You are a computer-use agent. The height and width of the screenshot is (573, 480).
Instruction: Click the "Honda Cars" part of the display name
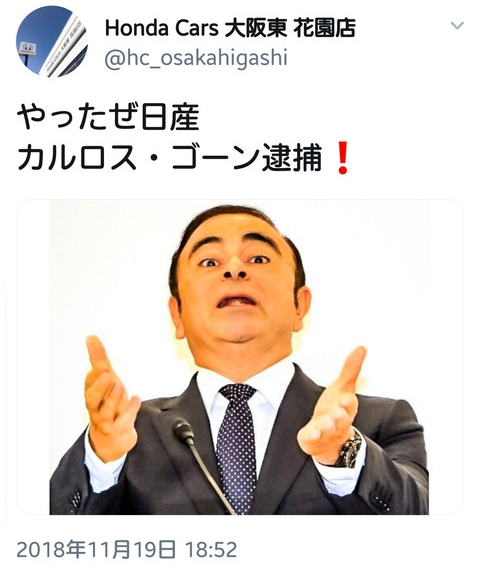tap(162, 28)
